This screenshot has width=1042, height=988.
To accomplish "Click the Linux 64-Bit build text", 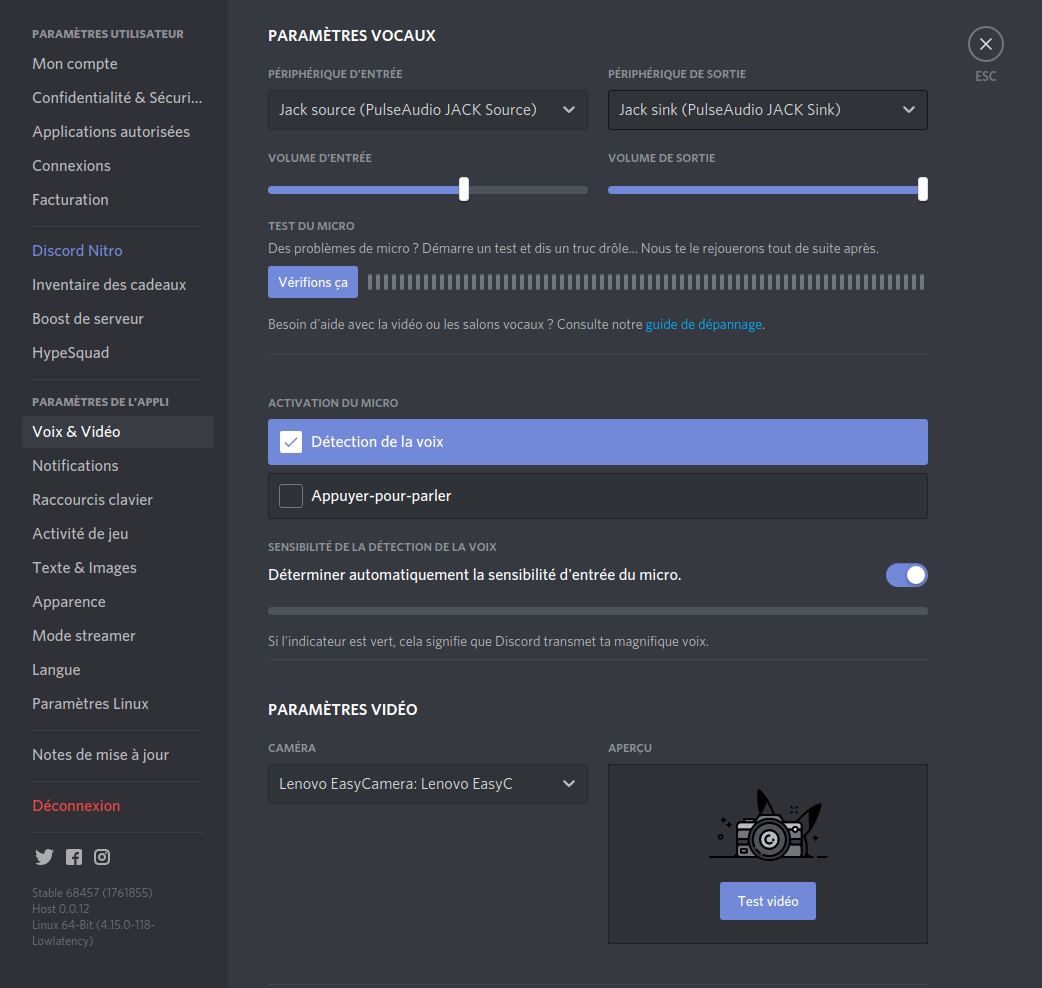I will 93,933.
